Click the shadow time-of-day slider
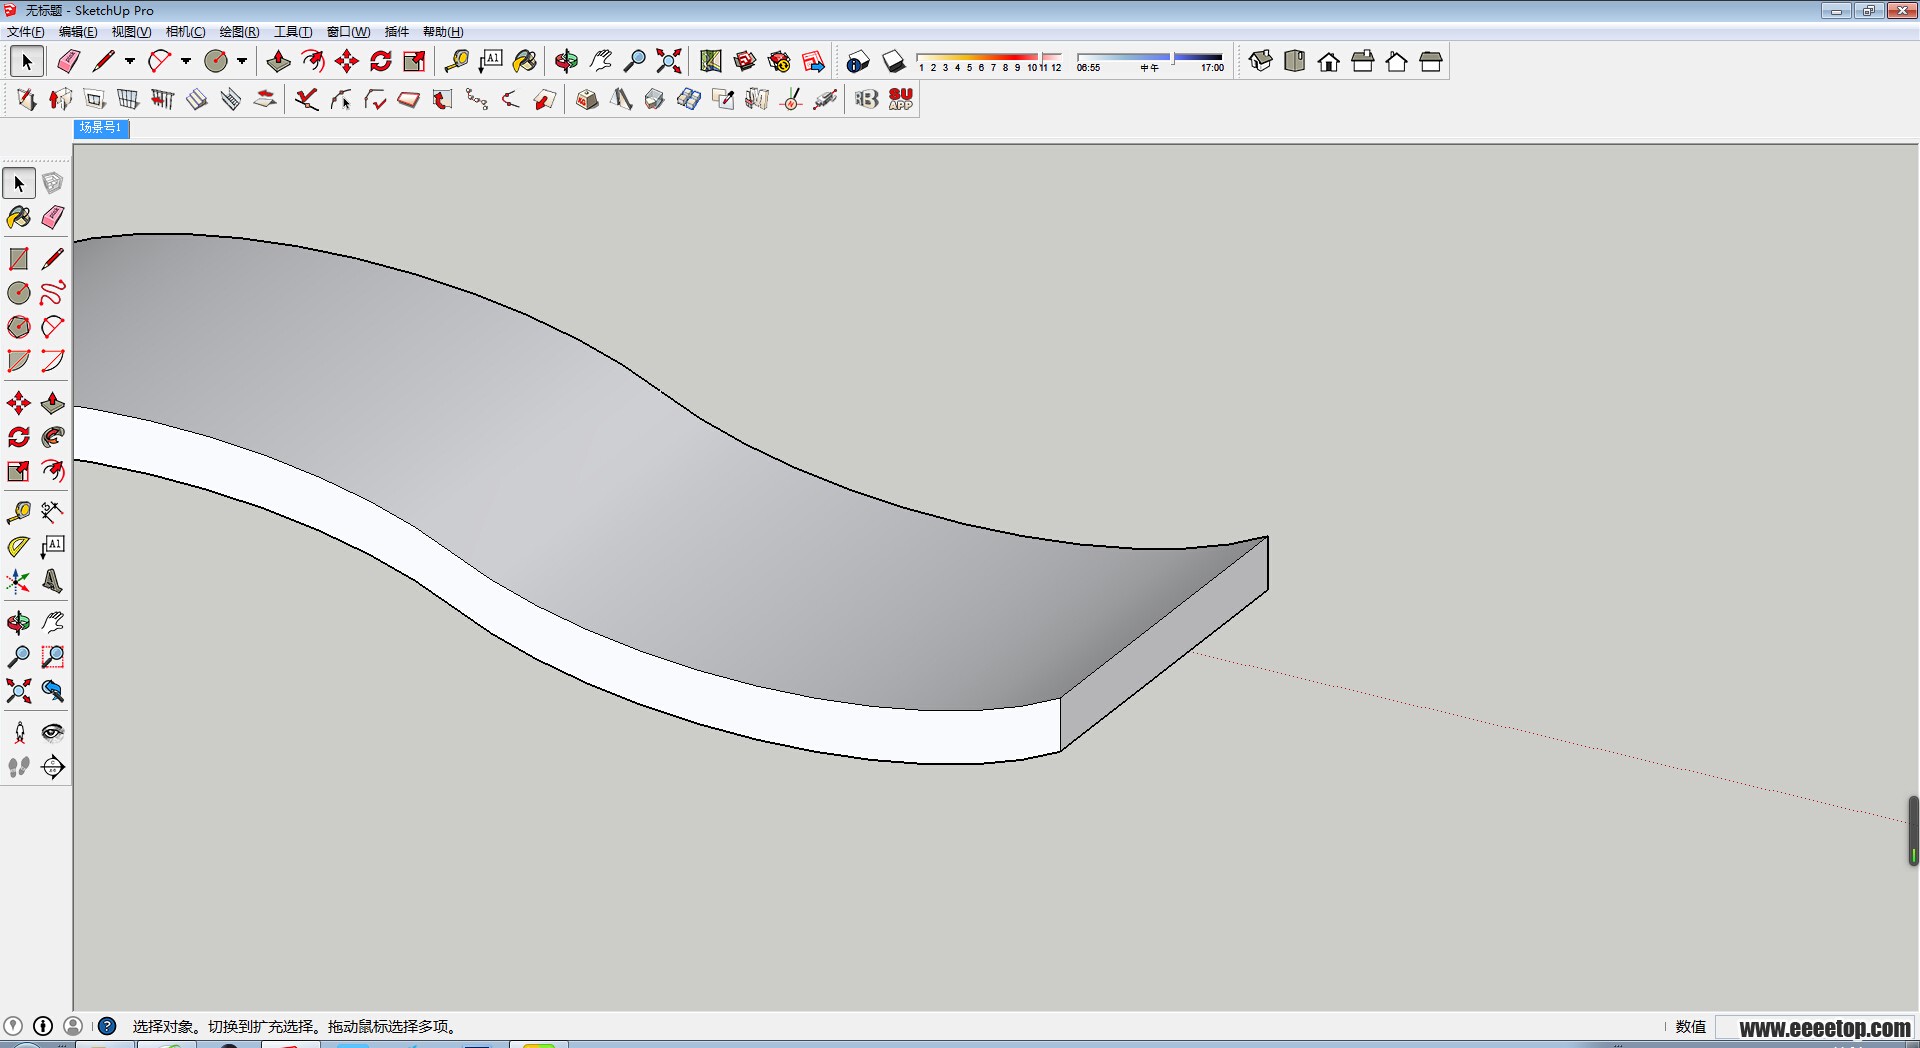The height and width of the screenshot is (1048, 1920). (1150, 57)
